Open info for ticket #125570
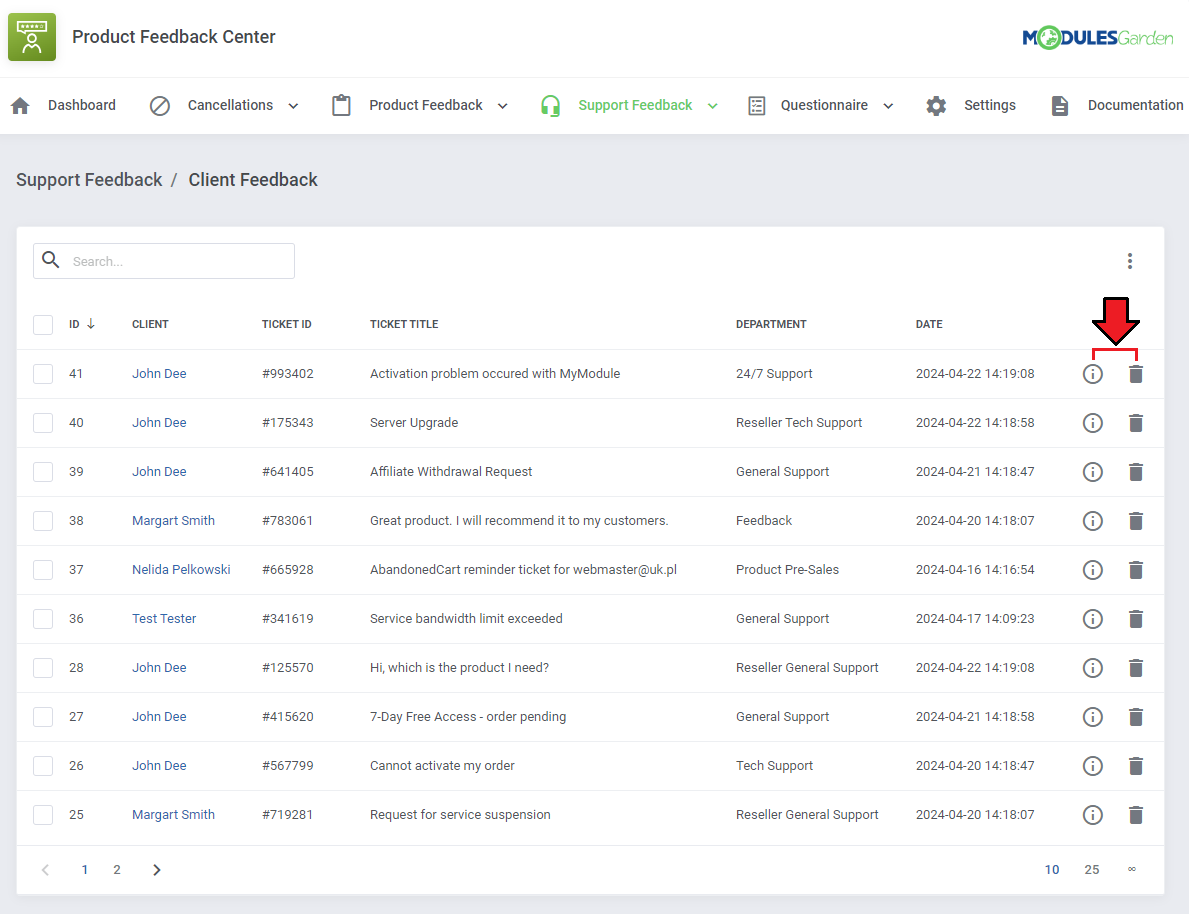Viewport: 1189px width, 914px height. pyautogui.click(x=1092, y=668)
